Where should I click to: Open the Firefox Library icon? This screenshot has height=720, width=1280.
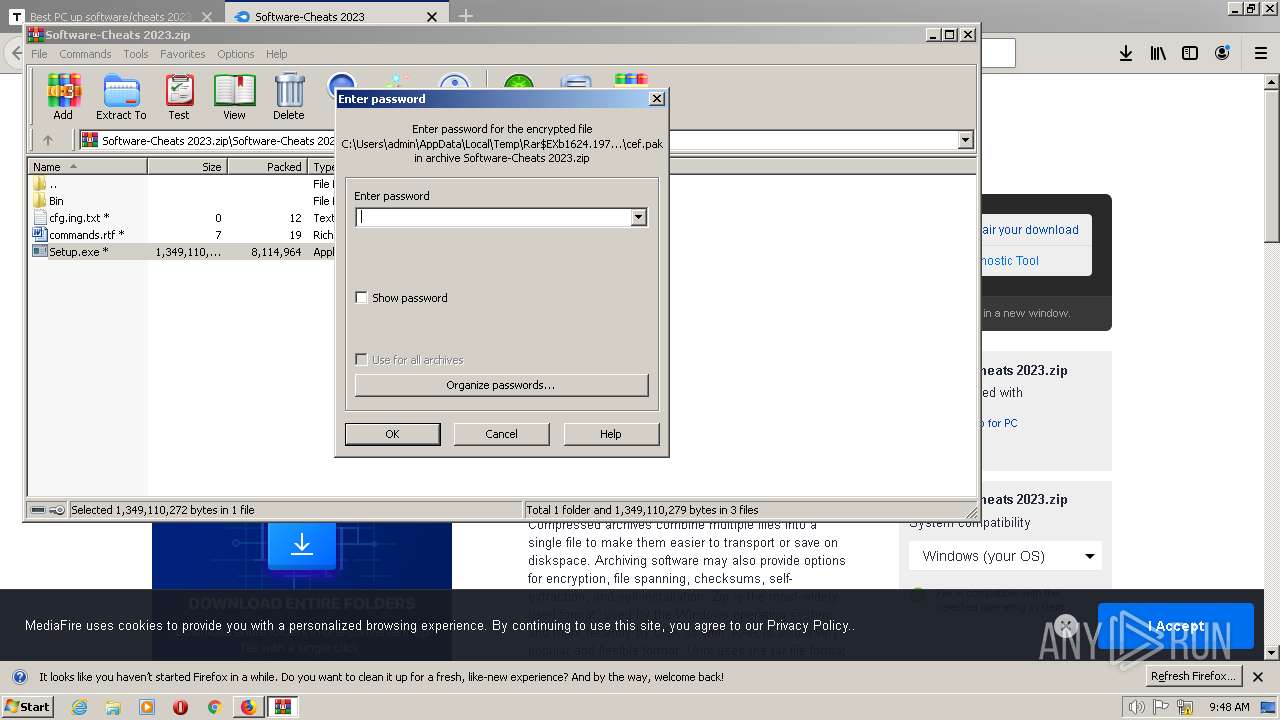(1158, 53)
